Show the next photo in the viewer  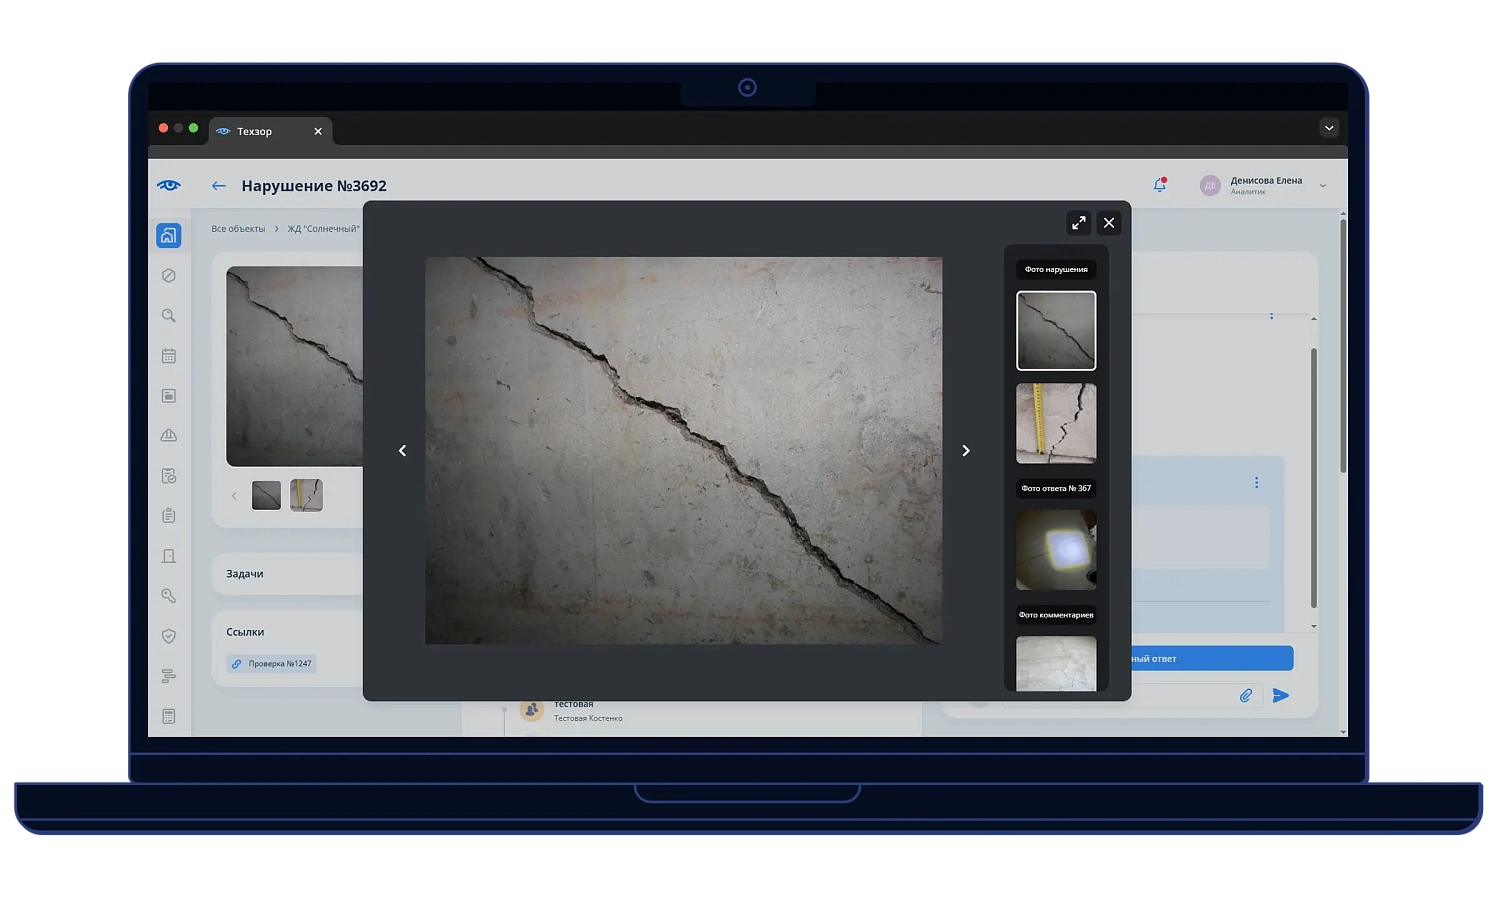coord(966,451)
